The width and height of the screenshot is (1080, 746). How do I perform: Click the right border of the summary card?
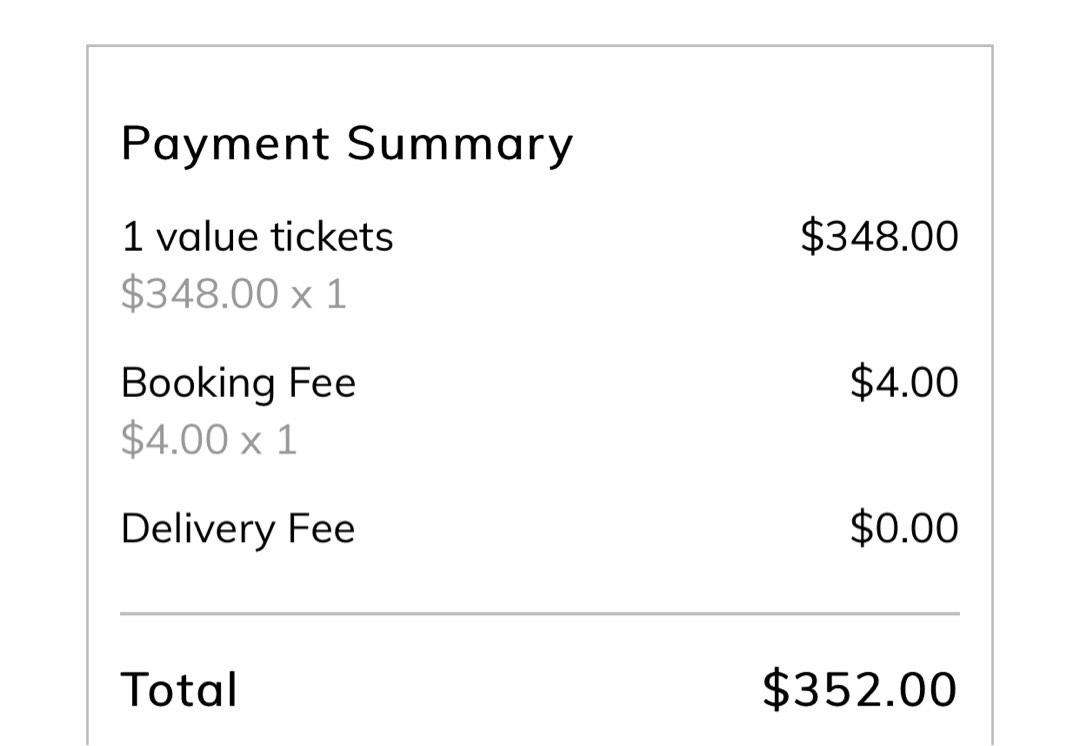[x=993, y=395]
